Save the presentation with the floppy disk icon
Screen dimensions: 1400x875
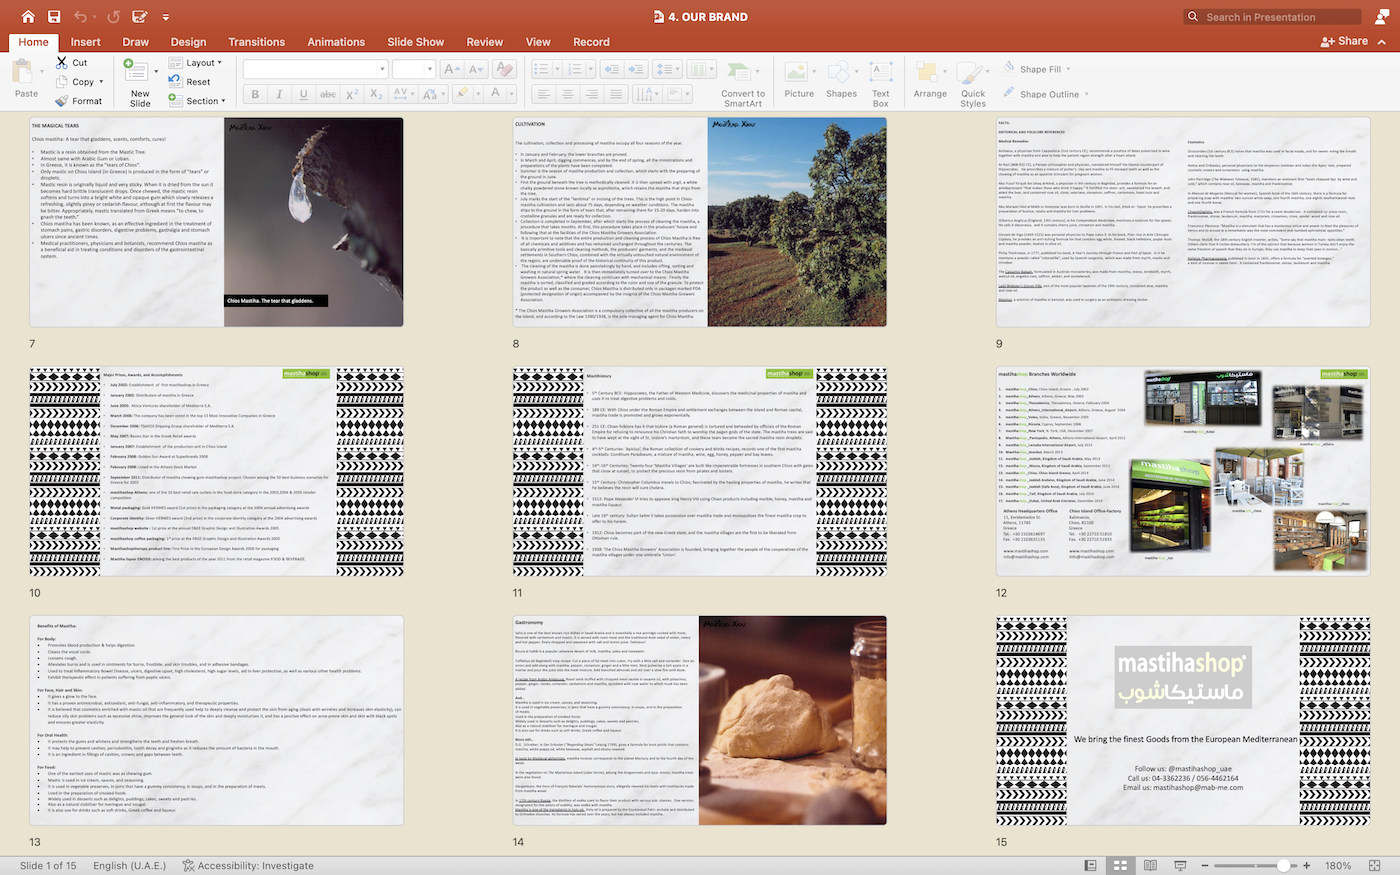click(x=54, y=16)
